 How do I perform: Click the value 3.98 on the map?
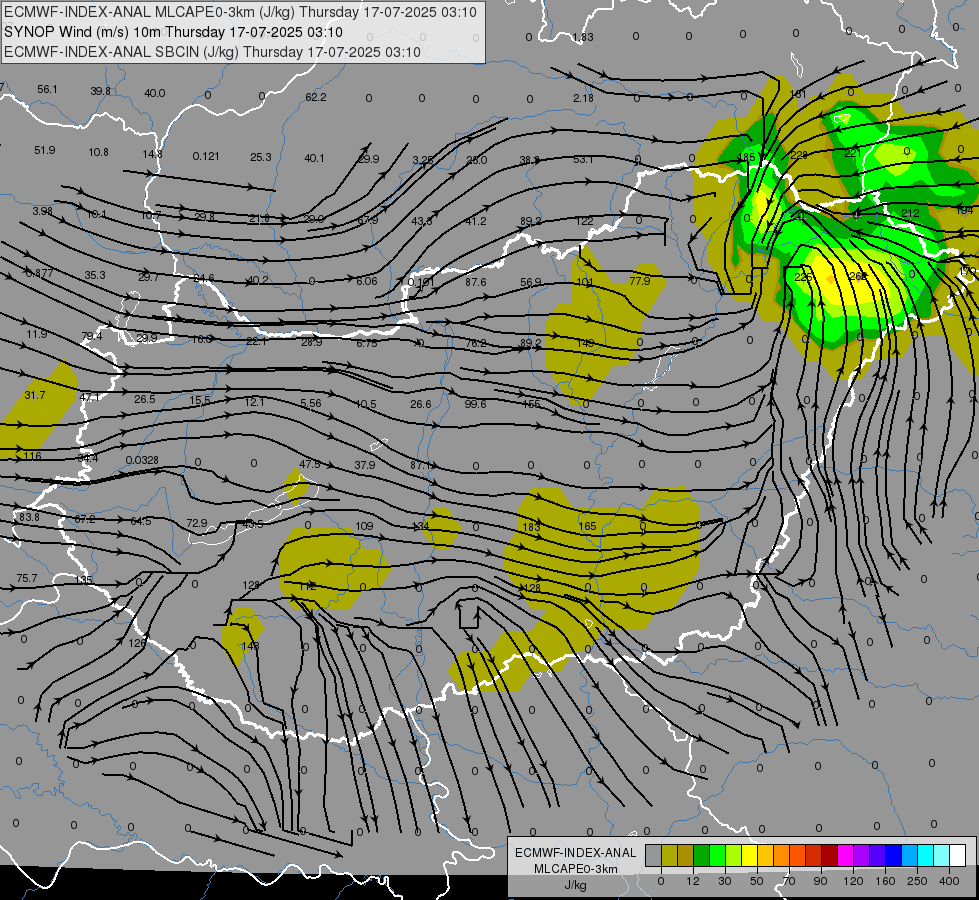tap(42, 211)
